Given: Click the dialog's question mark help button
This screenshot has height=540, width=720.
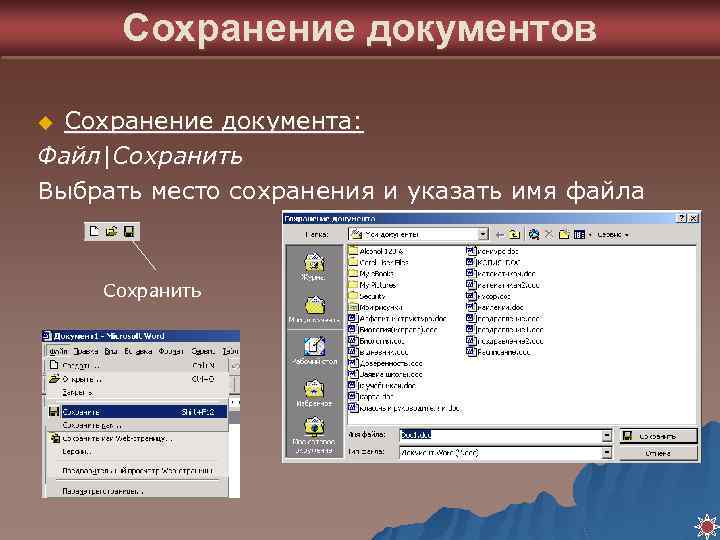Looking at the screenshot, I should click(682, 219).
